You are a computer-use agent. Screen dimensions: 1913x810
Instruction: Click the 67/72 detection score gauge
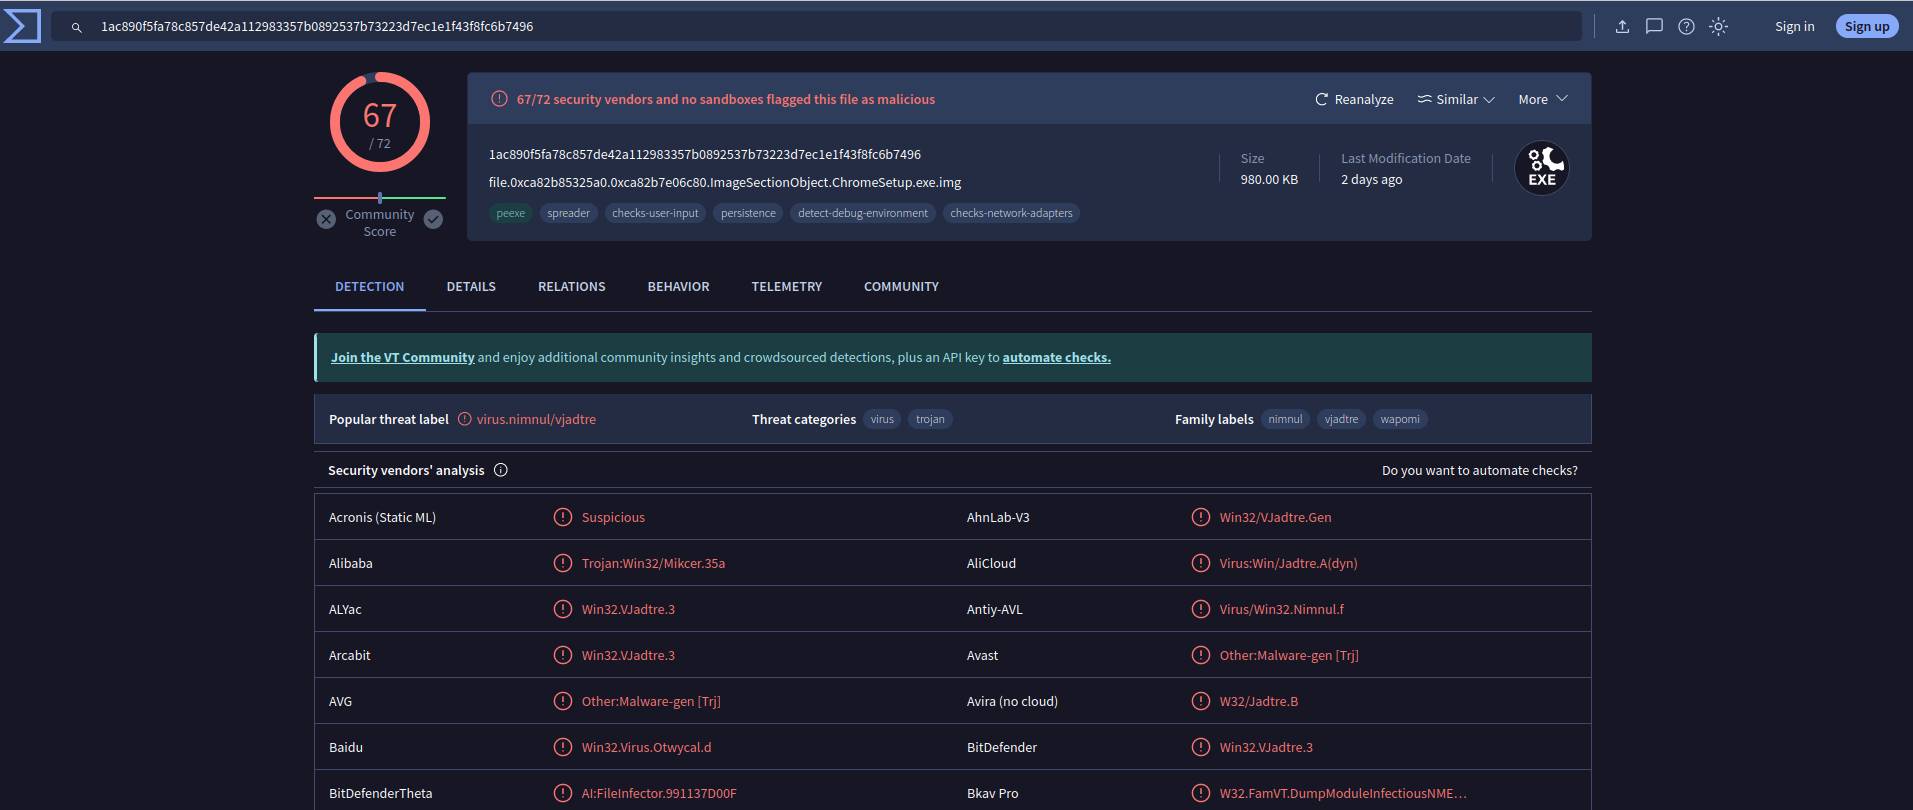click(380, 122)
